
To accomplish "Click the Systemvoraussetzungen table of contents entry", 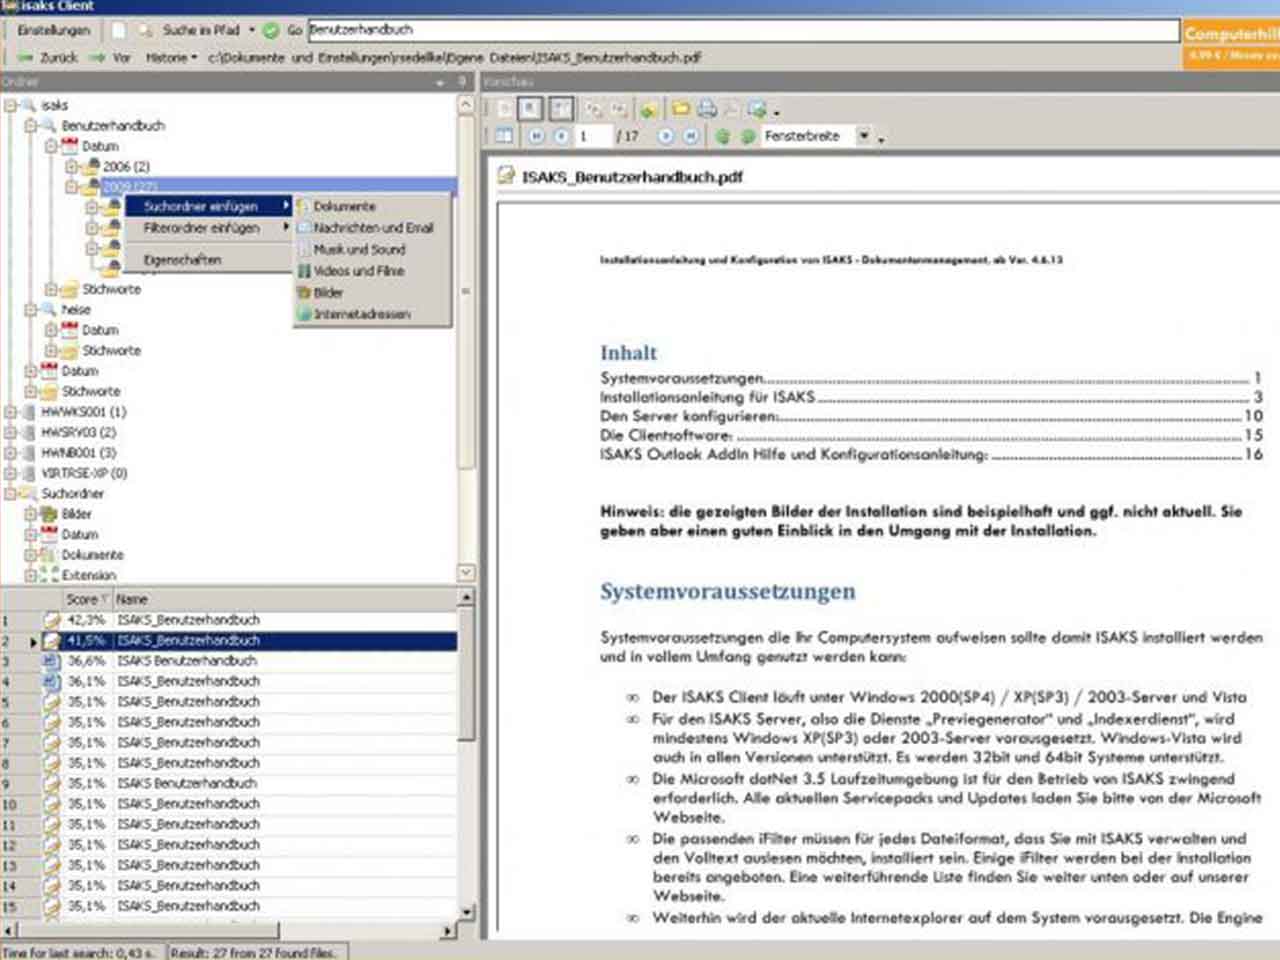I will pyautogui.click(x=930, y=378).
